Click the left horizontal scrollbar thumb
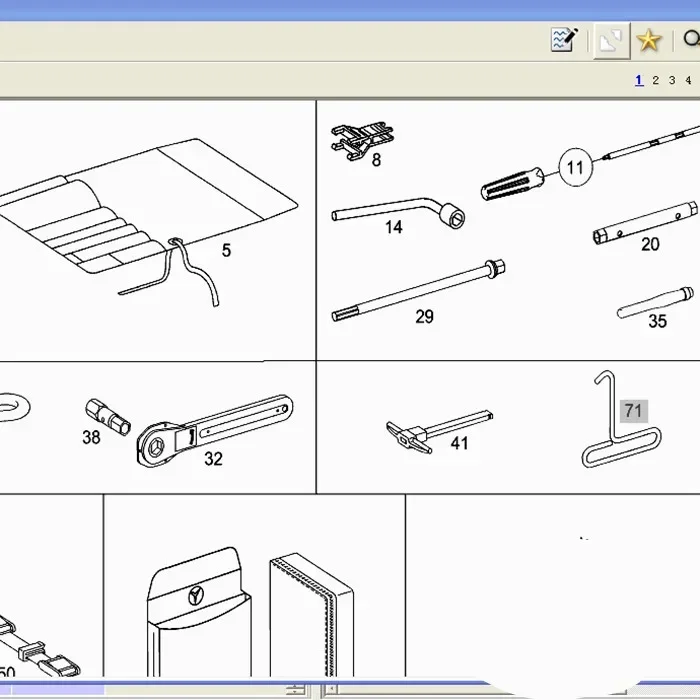Viewport: 700px width, 700px height. (58, 690)
